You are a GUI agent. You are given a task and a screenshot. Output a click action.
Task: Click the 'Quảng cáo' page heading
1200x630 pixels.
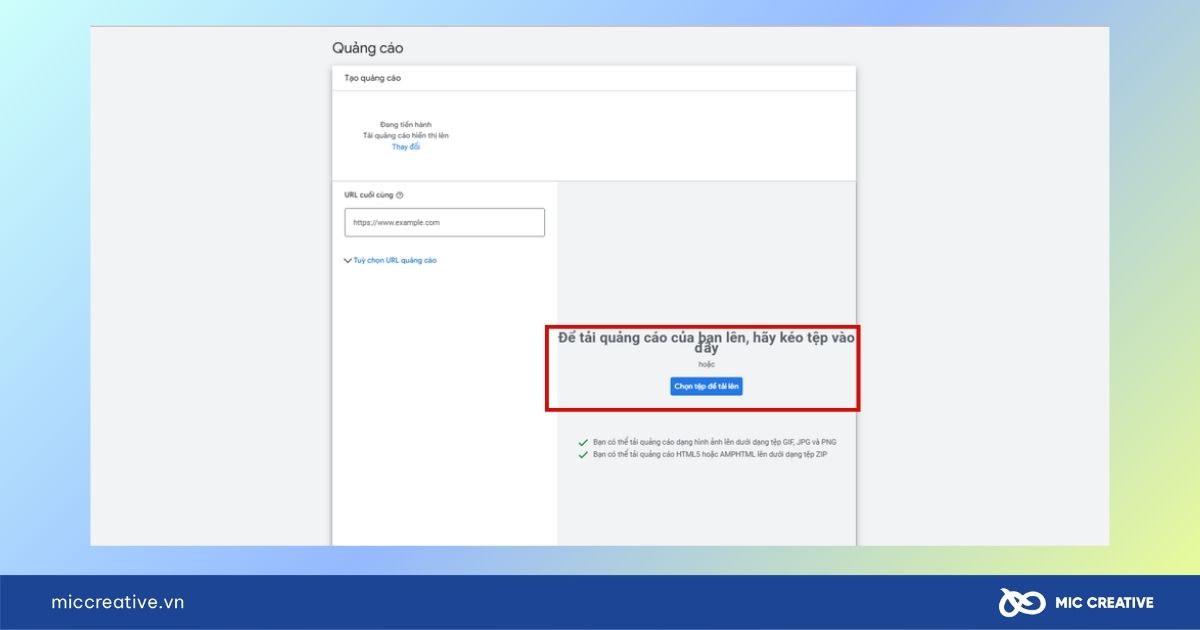pyautogui.click(x=368, y=48)
